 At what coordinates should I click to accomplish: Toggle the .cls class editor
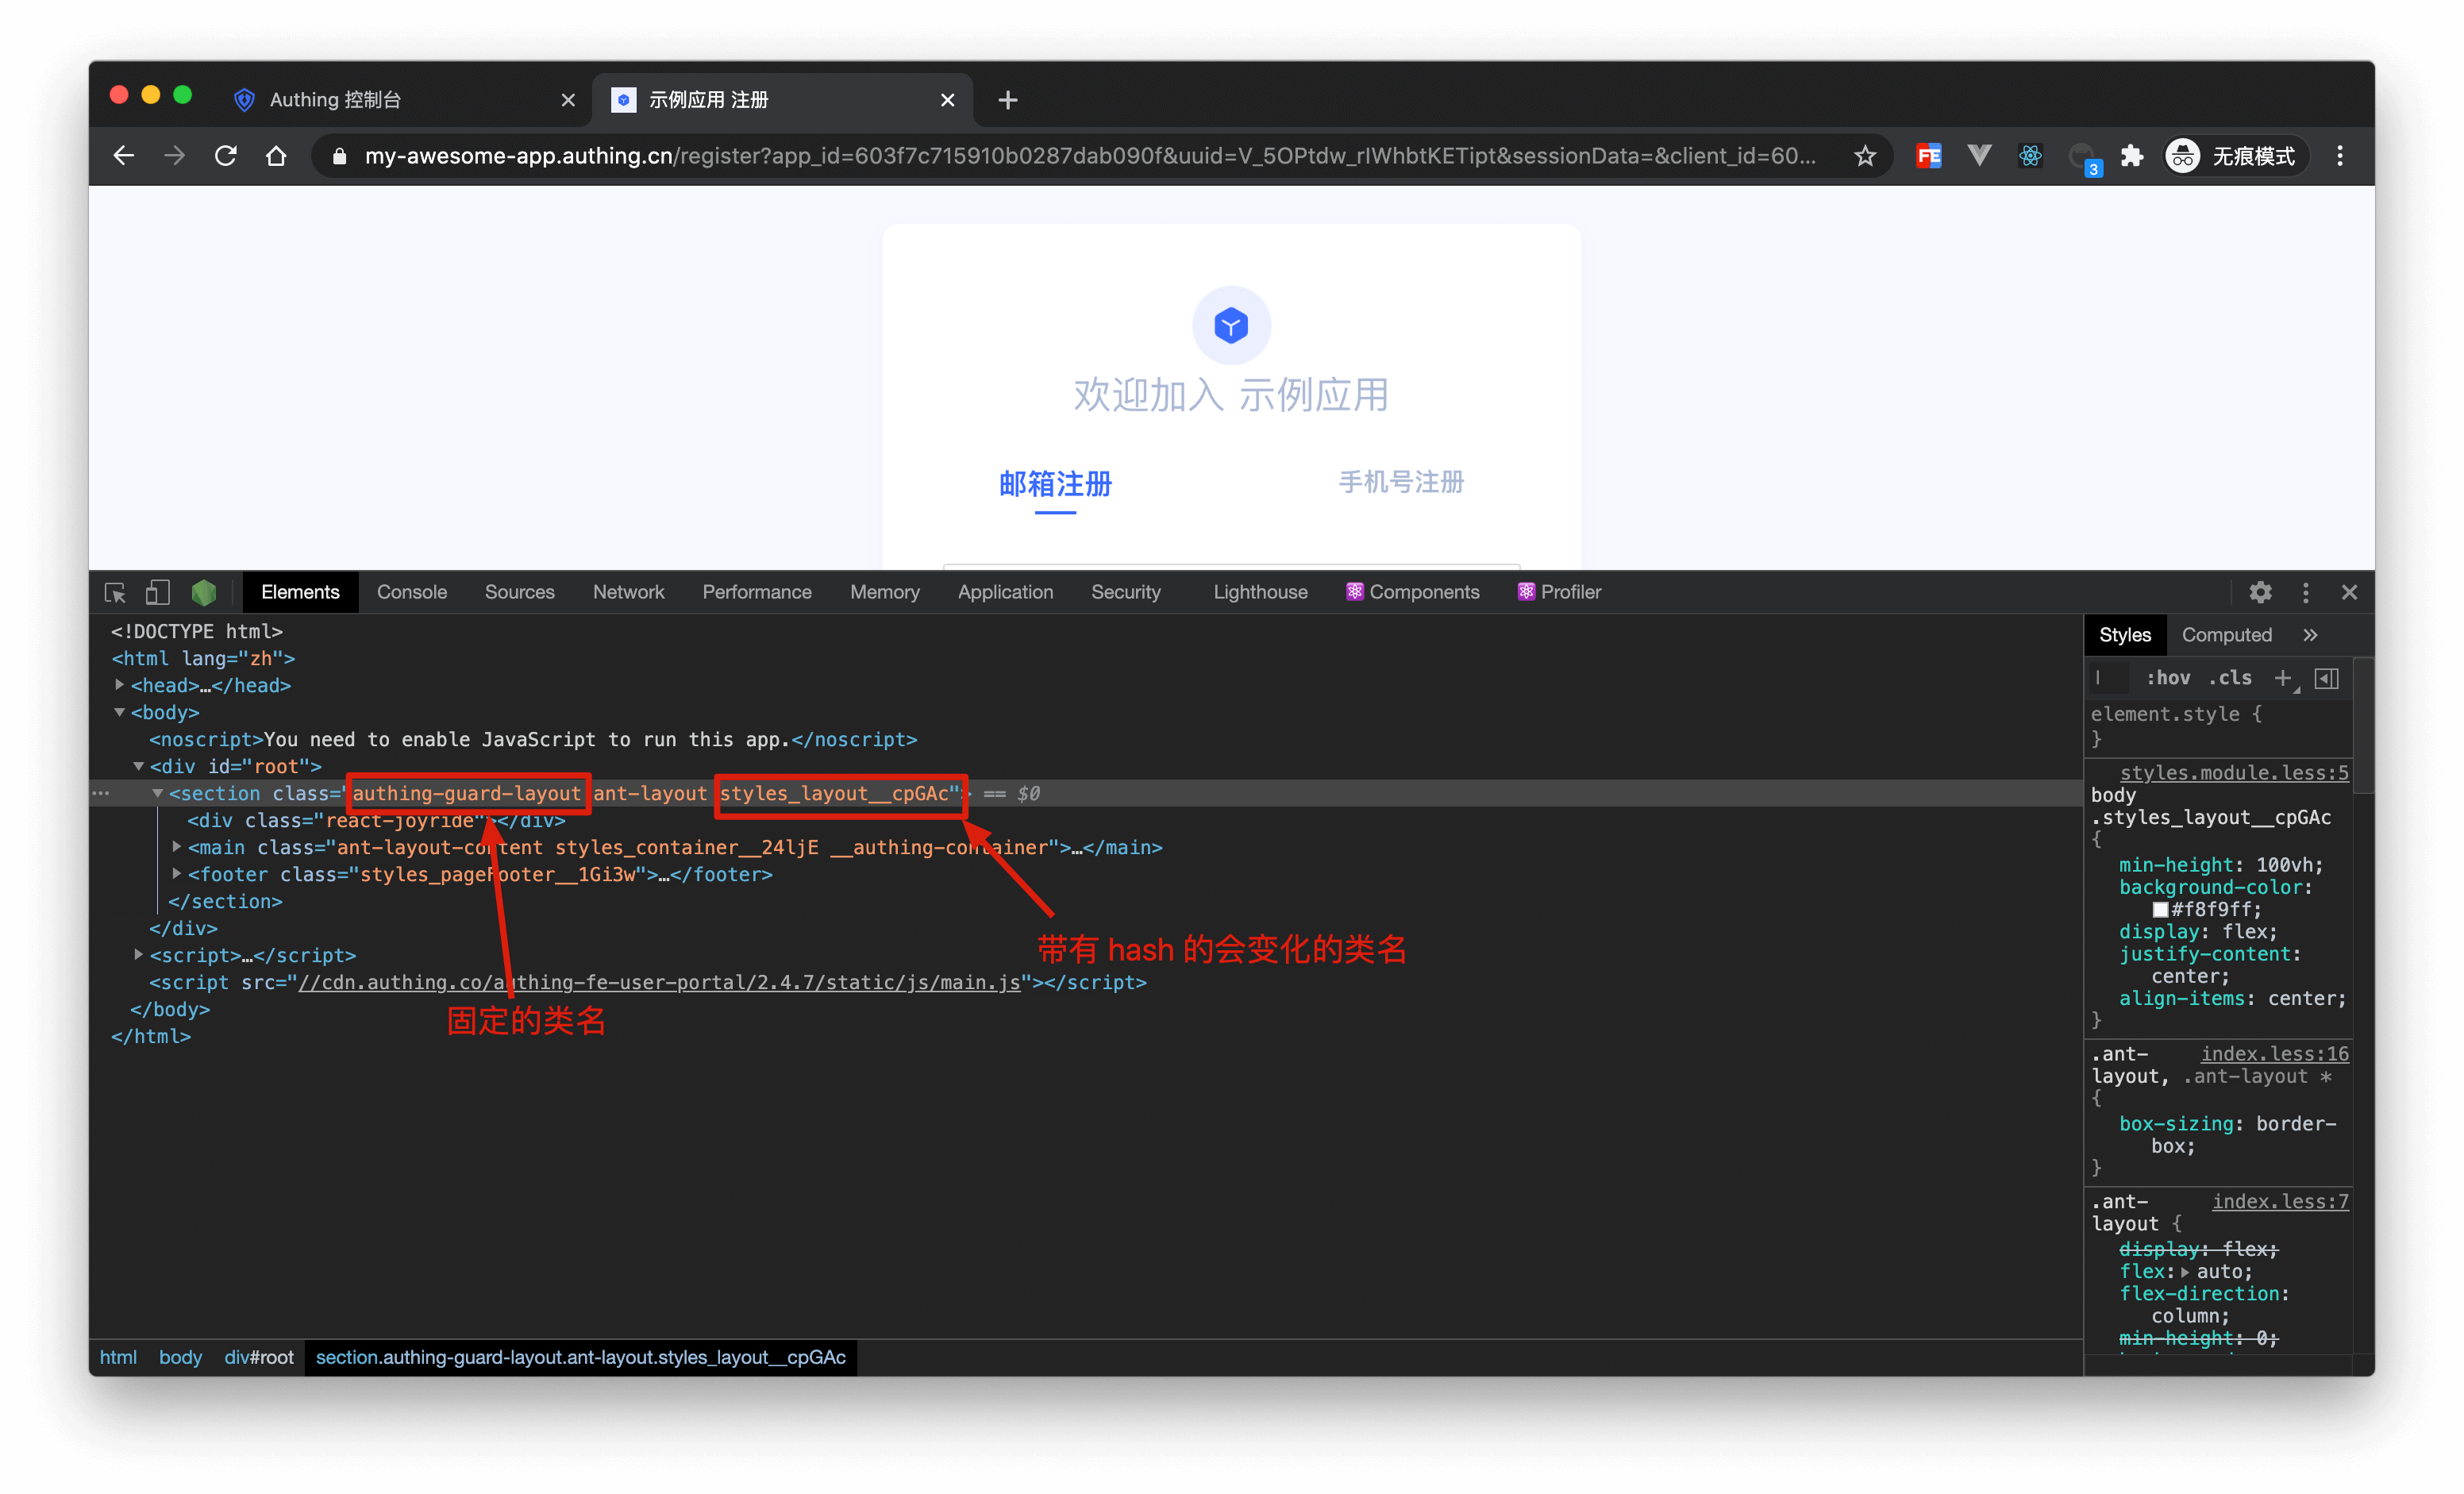(2231, 678)
